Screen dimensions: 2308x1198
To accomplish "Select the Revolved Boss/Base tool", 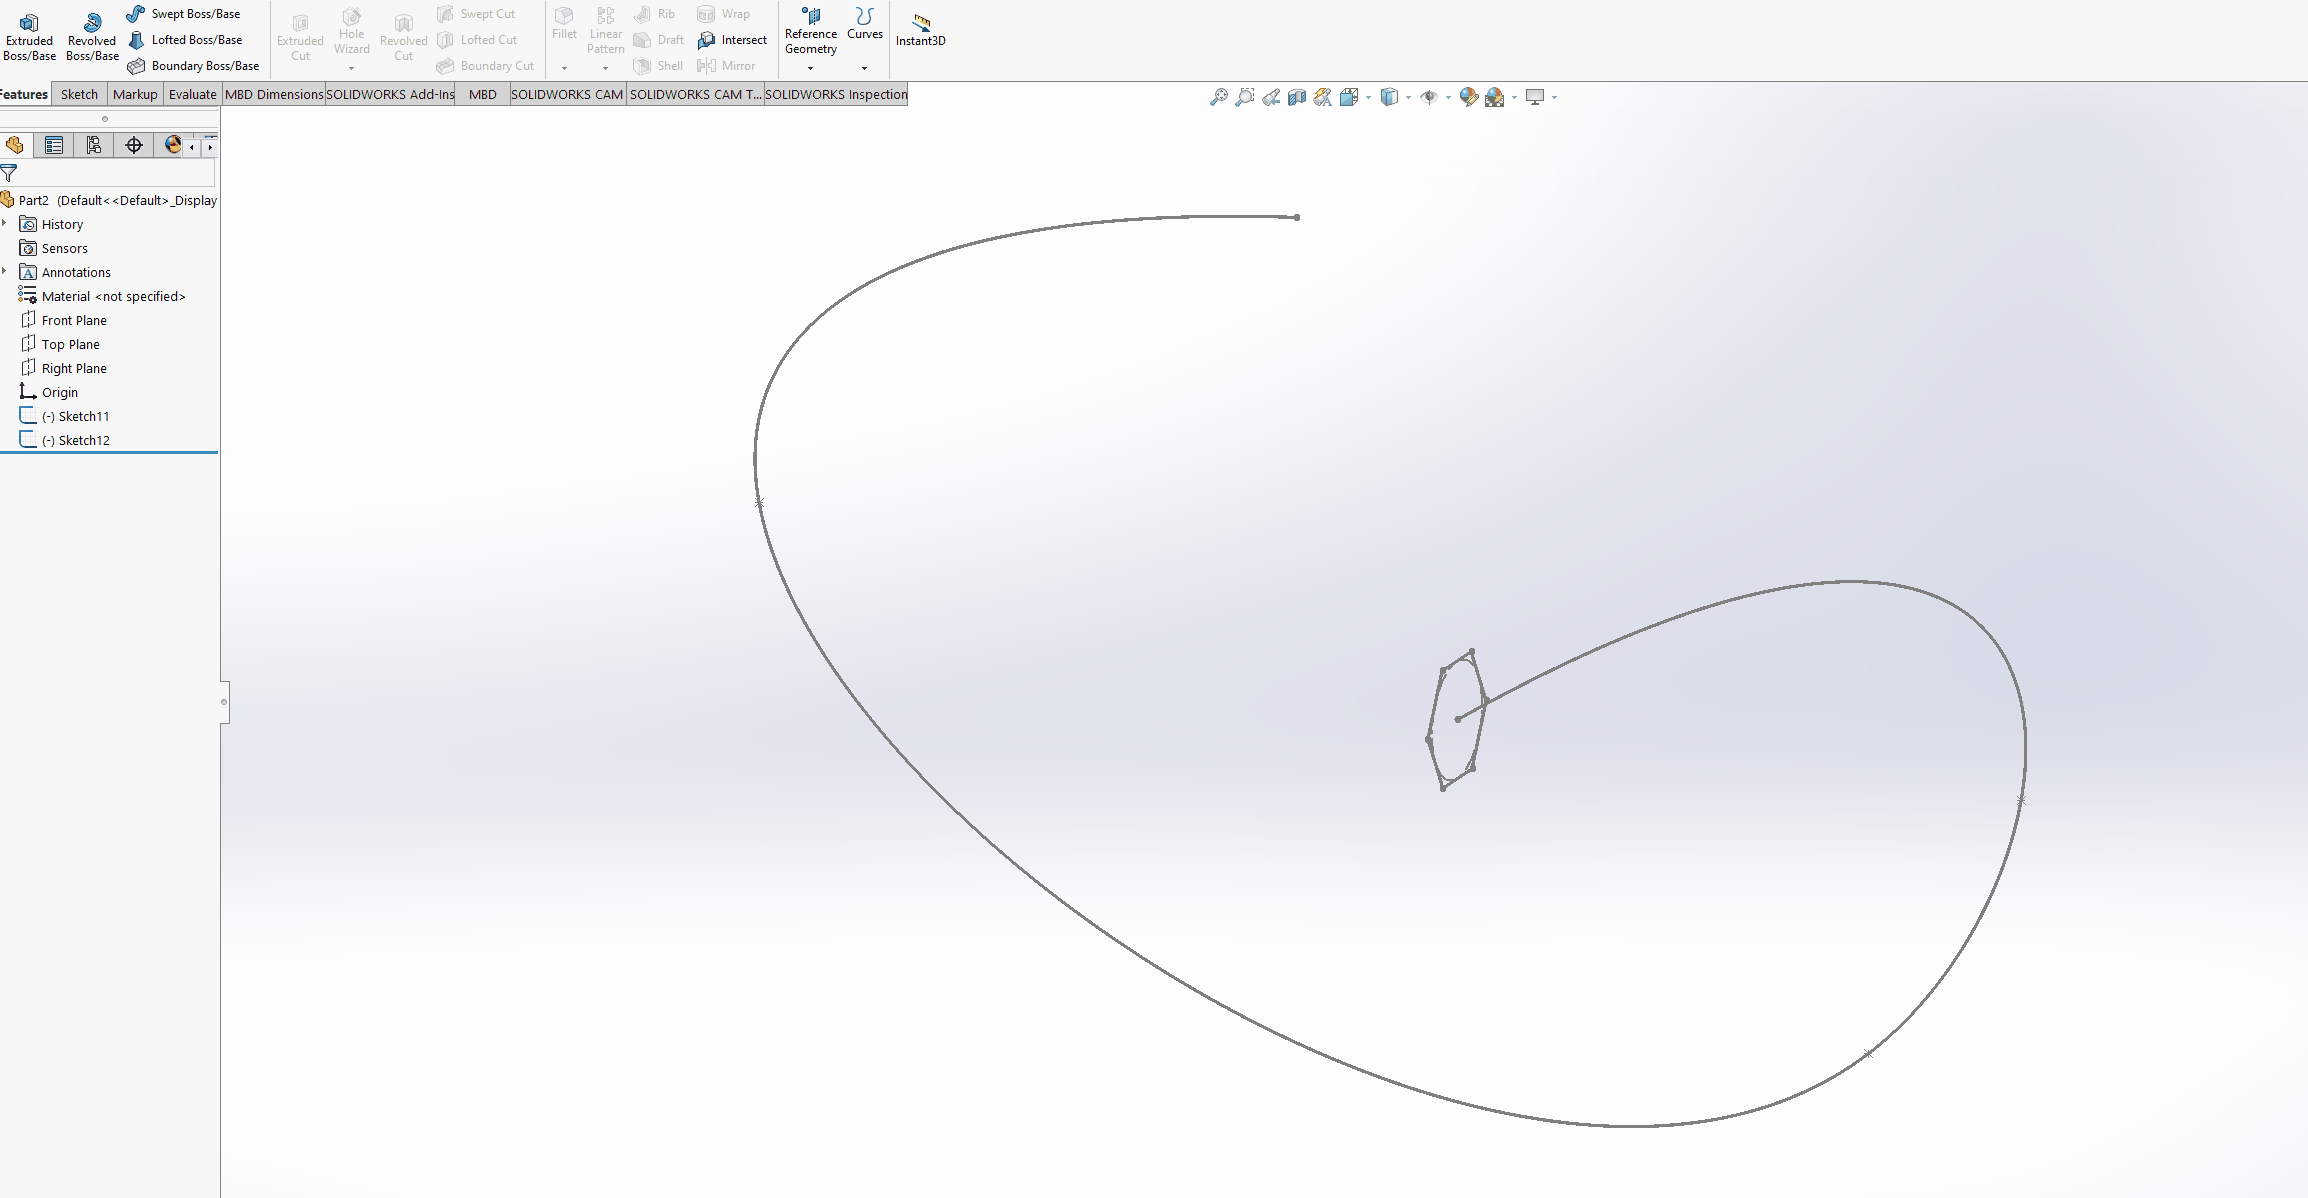I will pos(92,36).
